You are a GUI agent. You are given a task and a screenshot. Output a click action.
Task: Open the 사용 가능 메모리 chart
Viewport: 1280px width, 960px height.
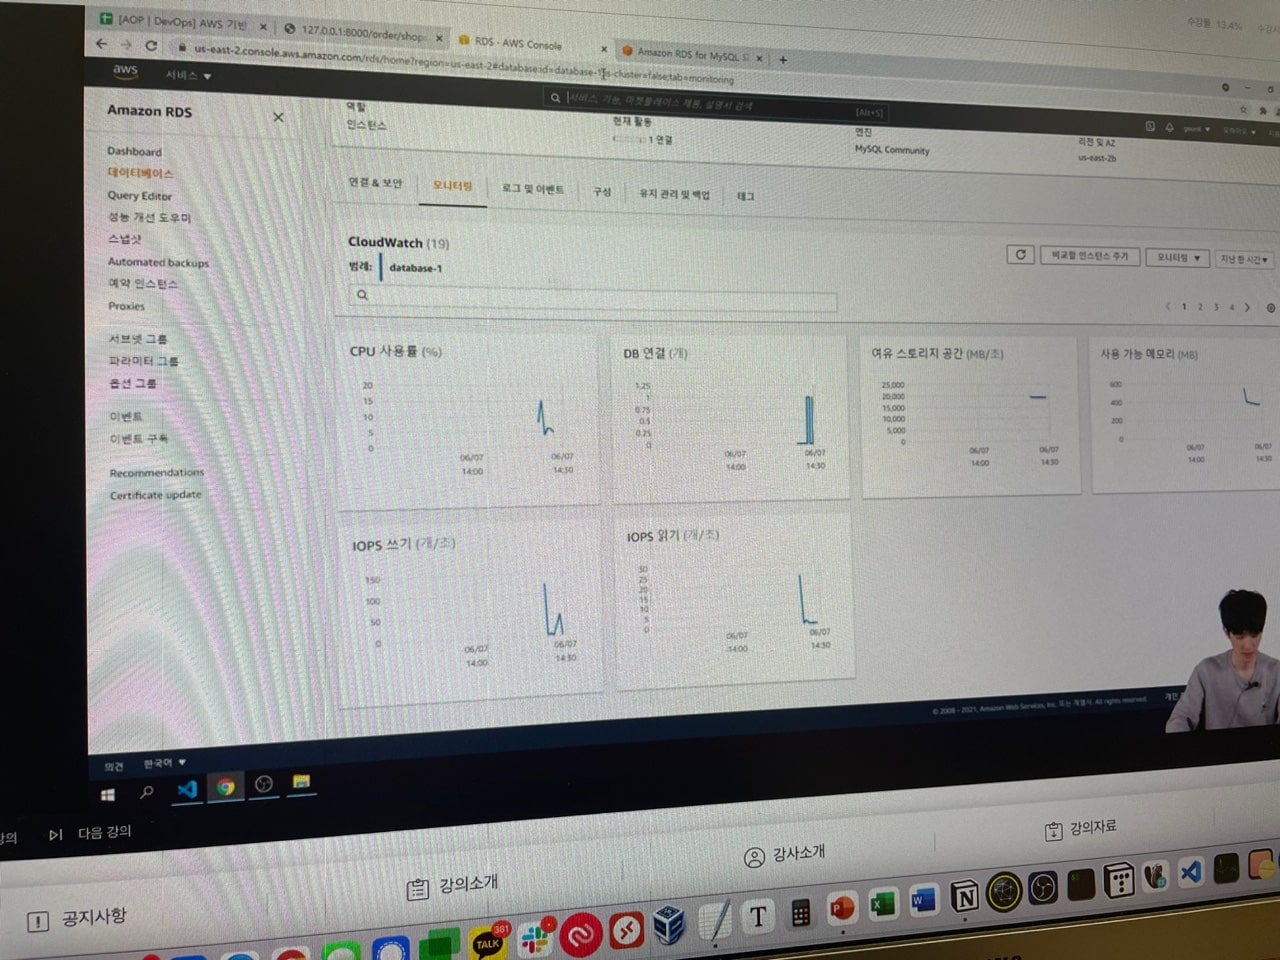[x=1186, y=414]
